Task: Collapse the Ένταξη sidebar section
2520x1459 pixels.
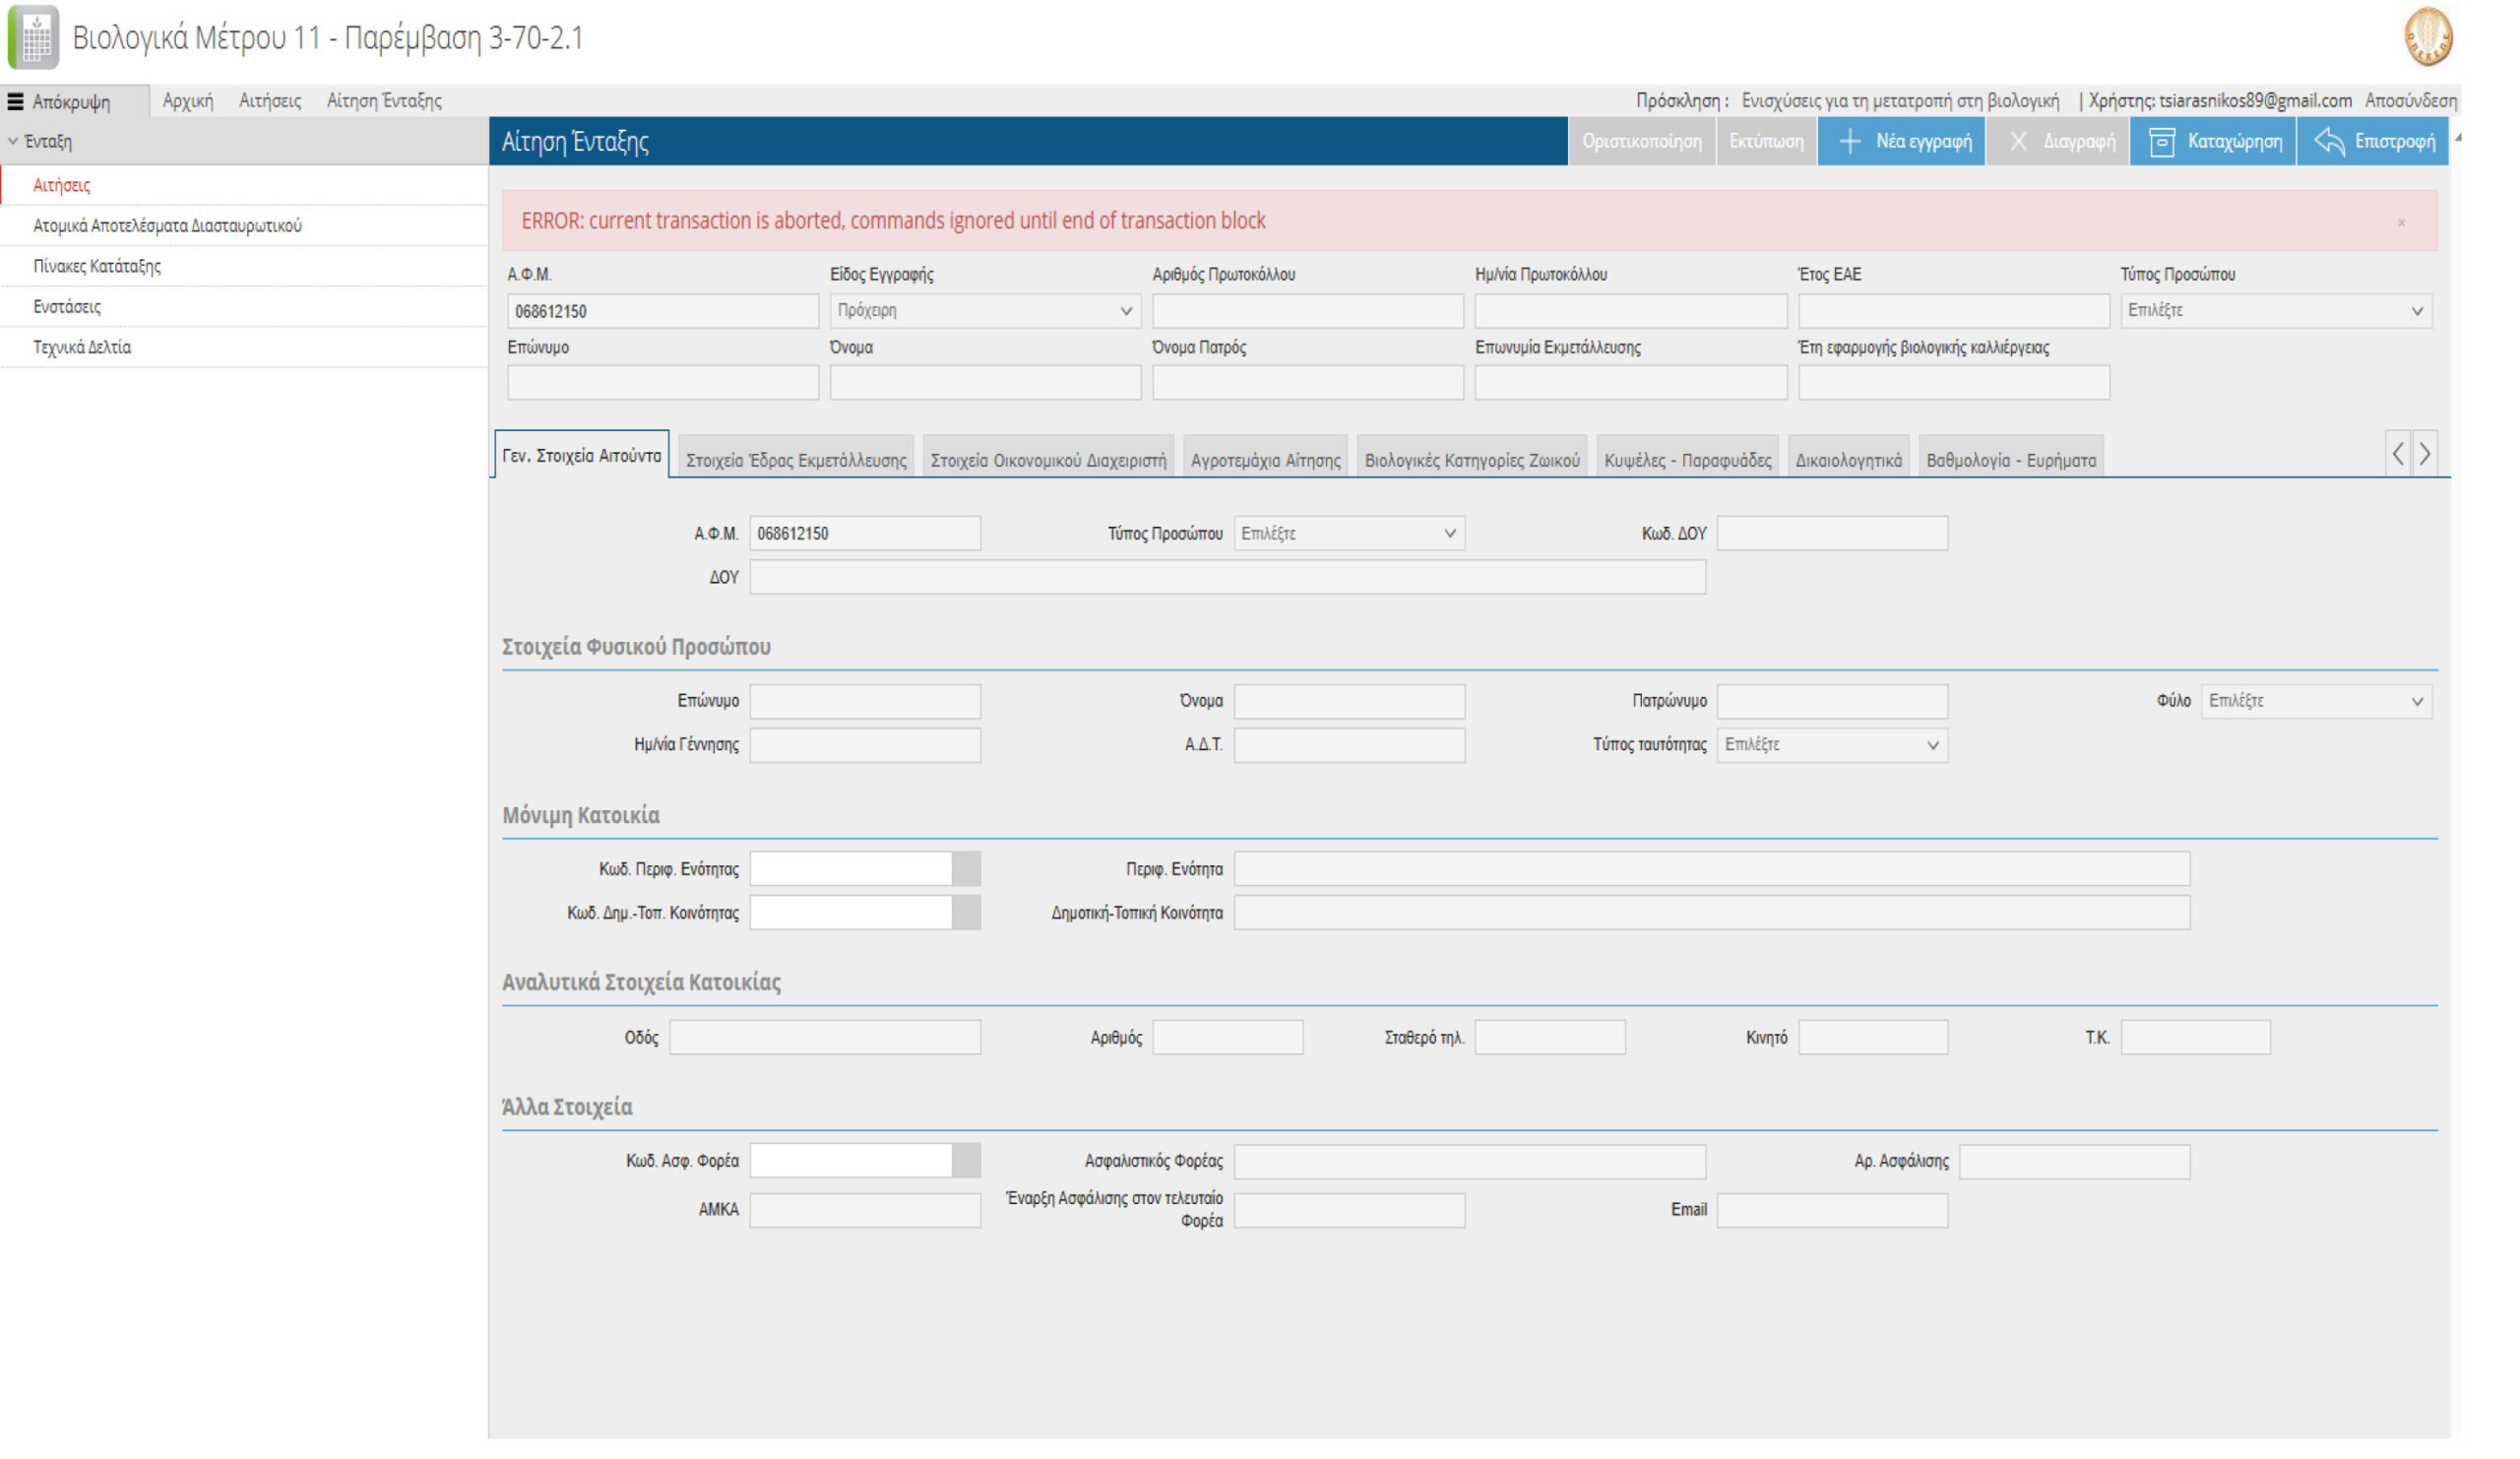Action: (13, 141)
